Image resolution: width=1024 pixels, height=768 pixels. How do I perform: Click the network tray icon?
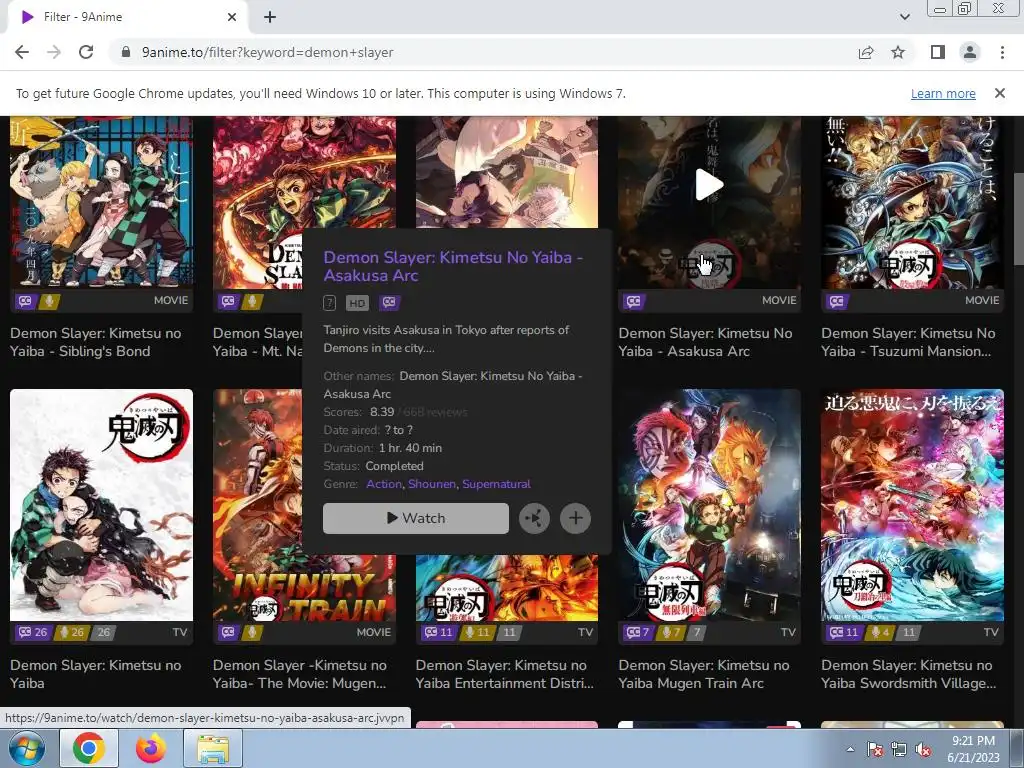tap(899, 750)
